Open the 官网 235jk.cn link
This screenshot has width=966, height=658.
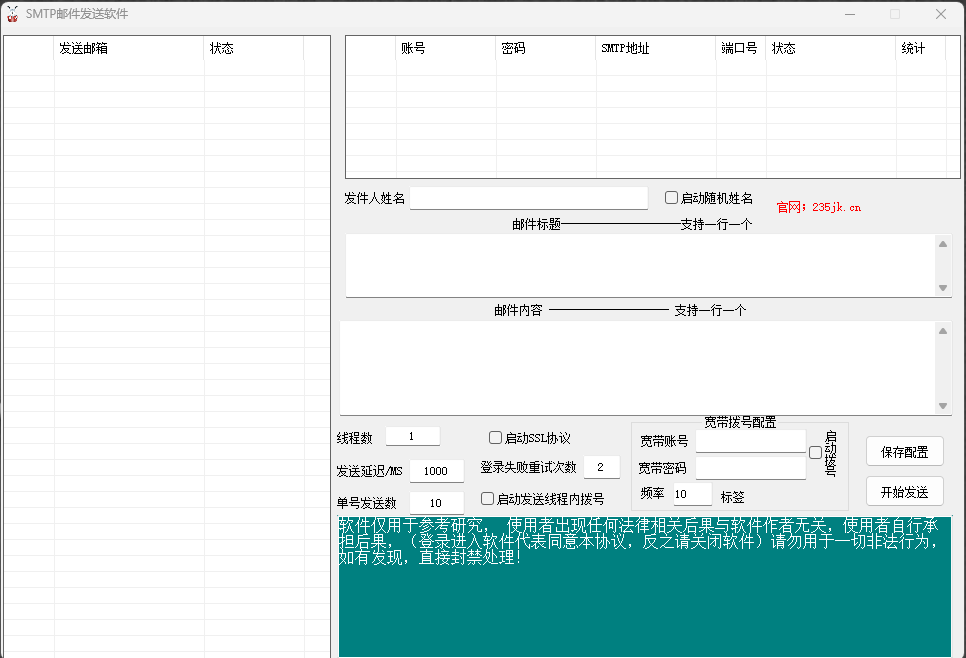[x=818, y=207]
